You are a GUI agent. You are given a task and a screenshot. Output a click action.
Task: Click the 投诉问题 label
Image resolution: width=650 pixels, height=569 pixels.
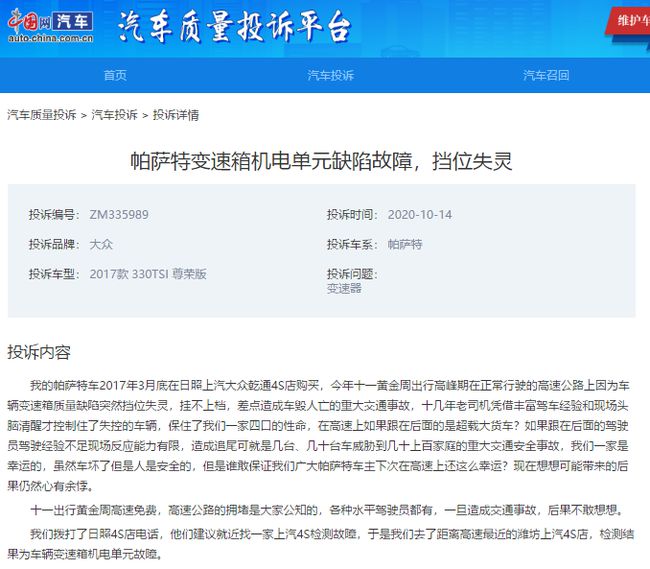352,274
